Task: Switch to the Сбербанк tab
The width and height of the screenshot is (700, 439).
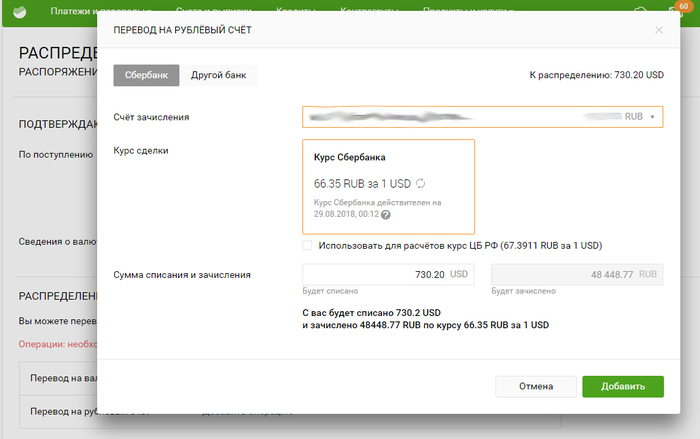Action: 146,75
